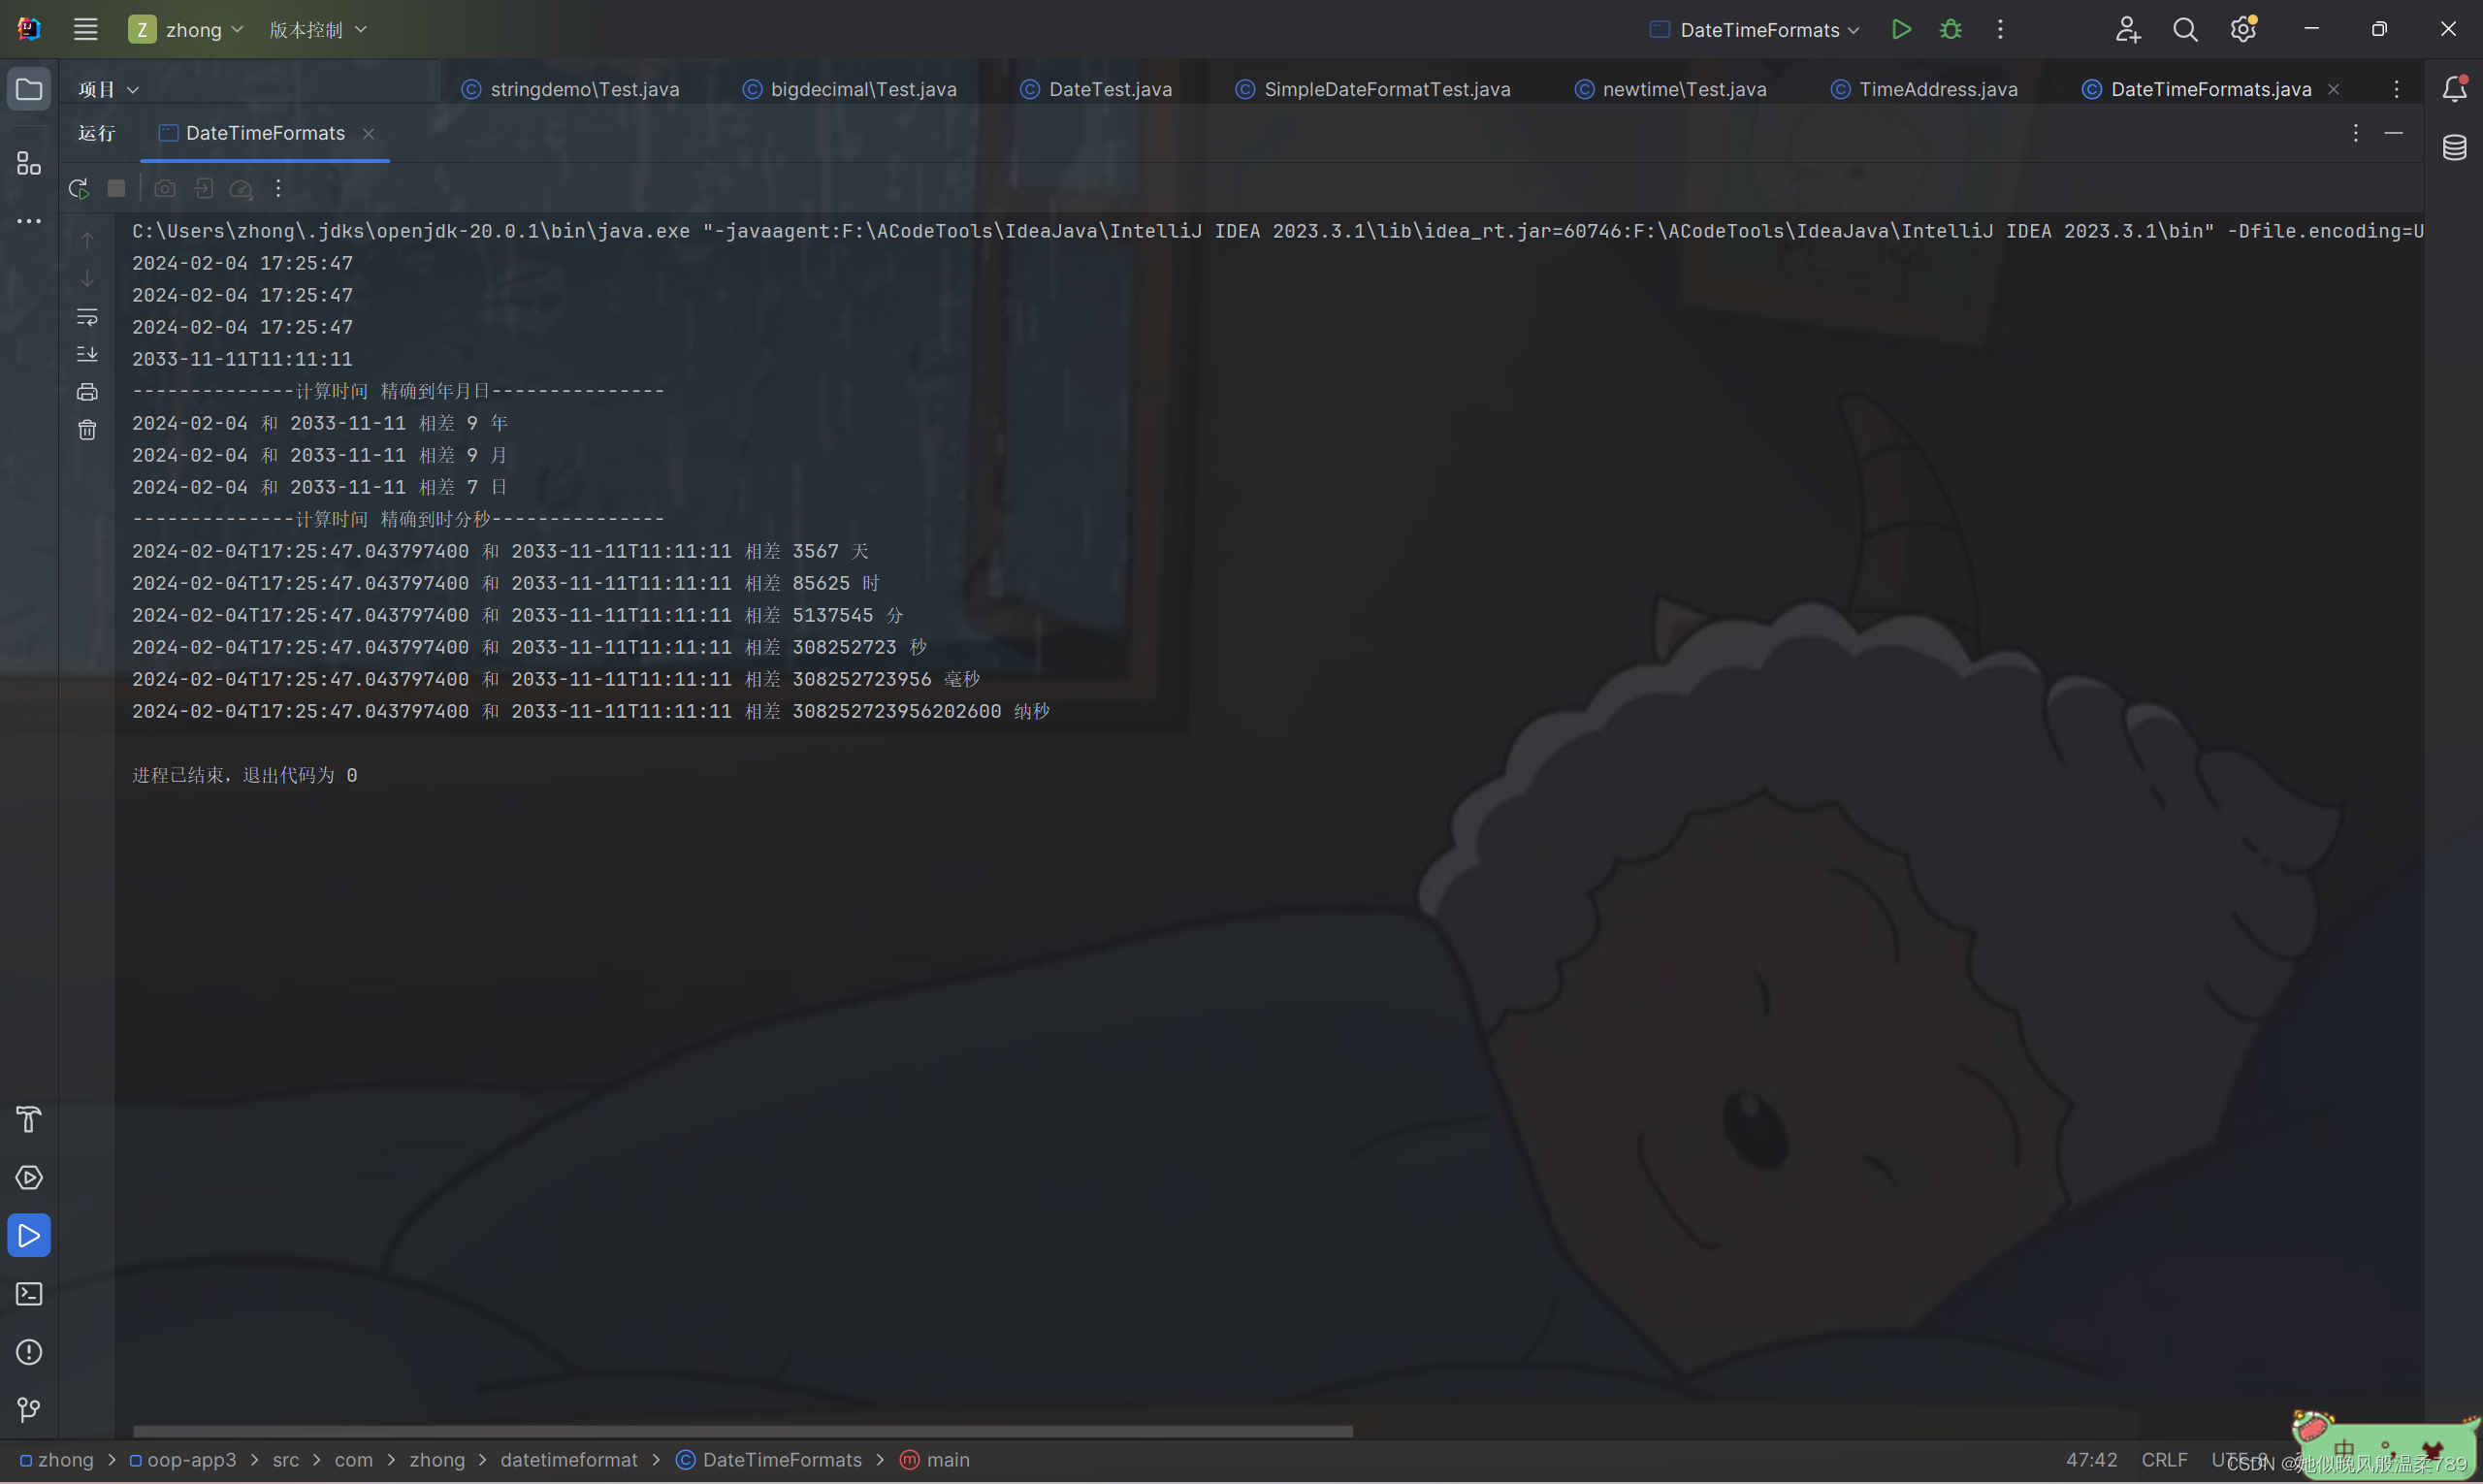
Task: Switch to stringdemo\Test.java tab
Action: (570, 89)
